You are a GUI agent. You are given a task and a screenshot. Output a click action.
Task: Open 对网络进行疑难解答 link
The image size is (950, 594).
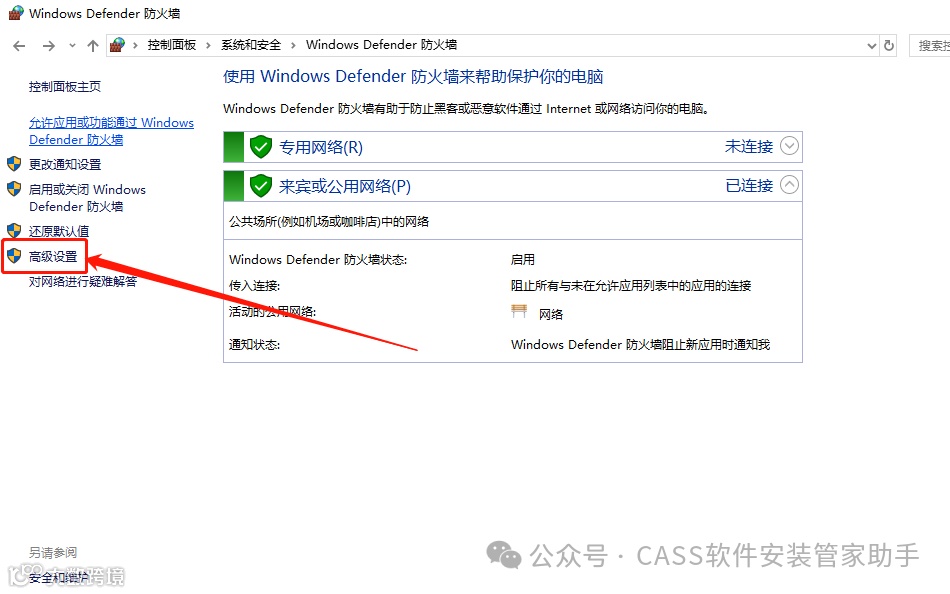click(83, 281)
